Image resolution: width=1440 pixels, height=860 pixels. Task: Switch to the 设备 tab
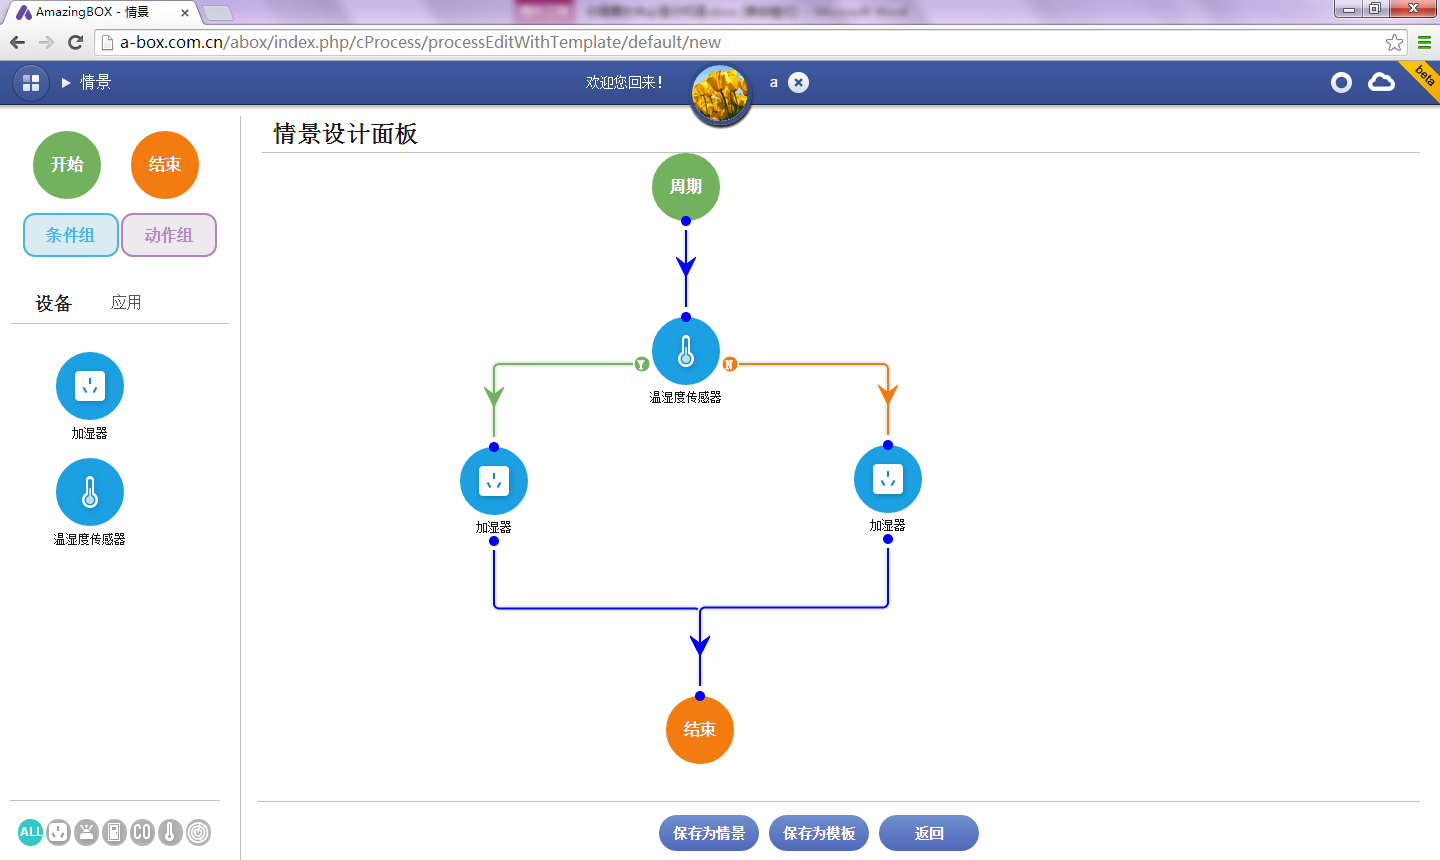[x=53, y=303]
